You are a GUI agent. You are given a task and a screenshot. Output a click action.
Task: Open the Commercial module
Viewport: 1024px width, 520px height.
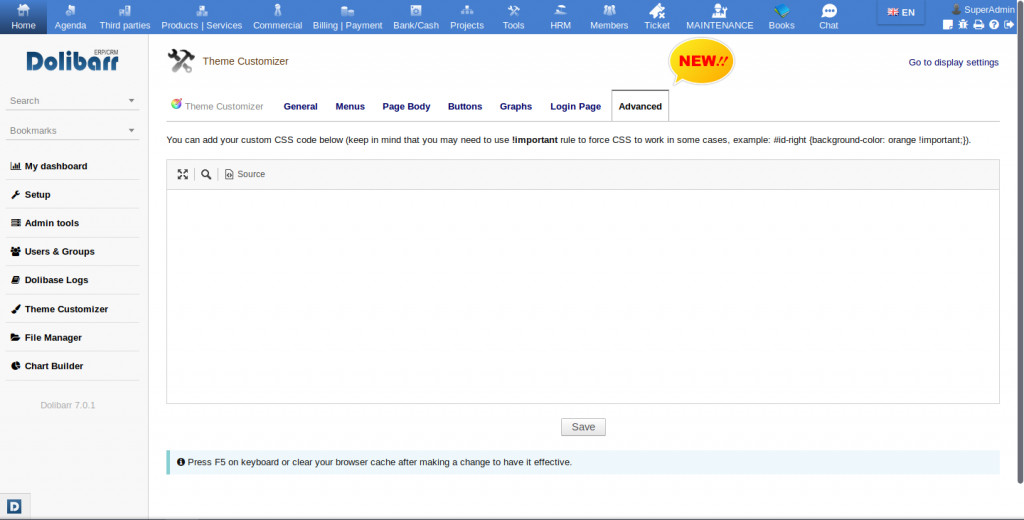pos(278,17)
